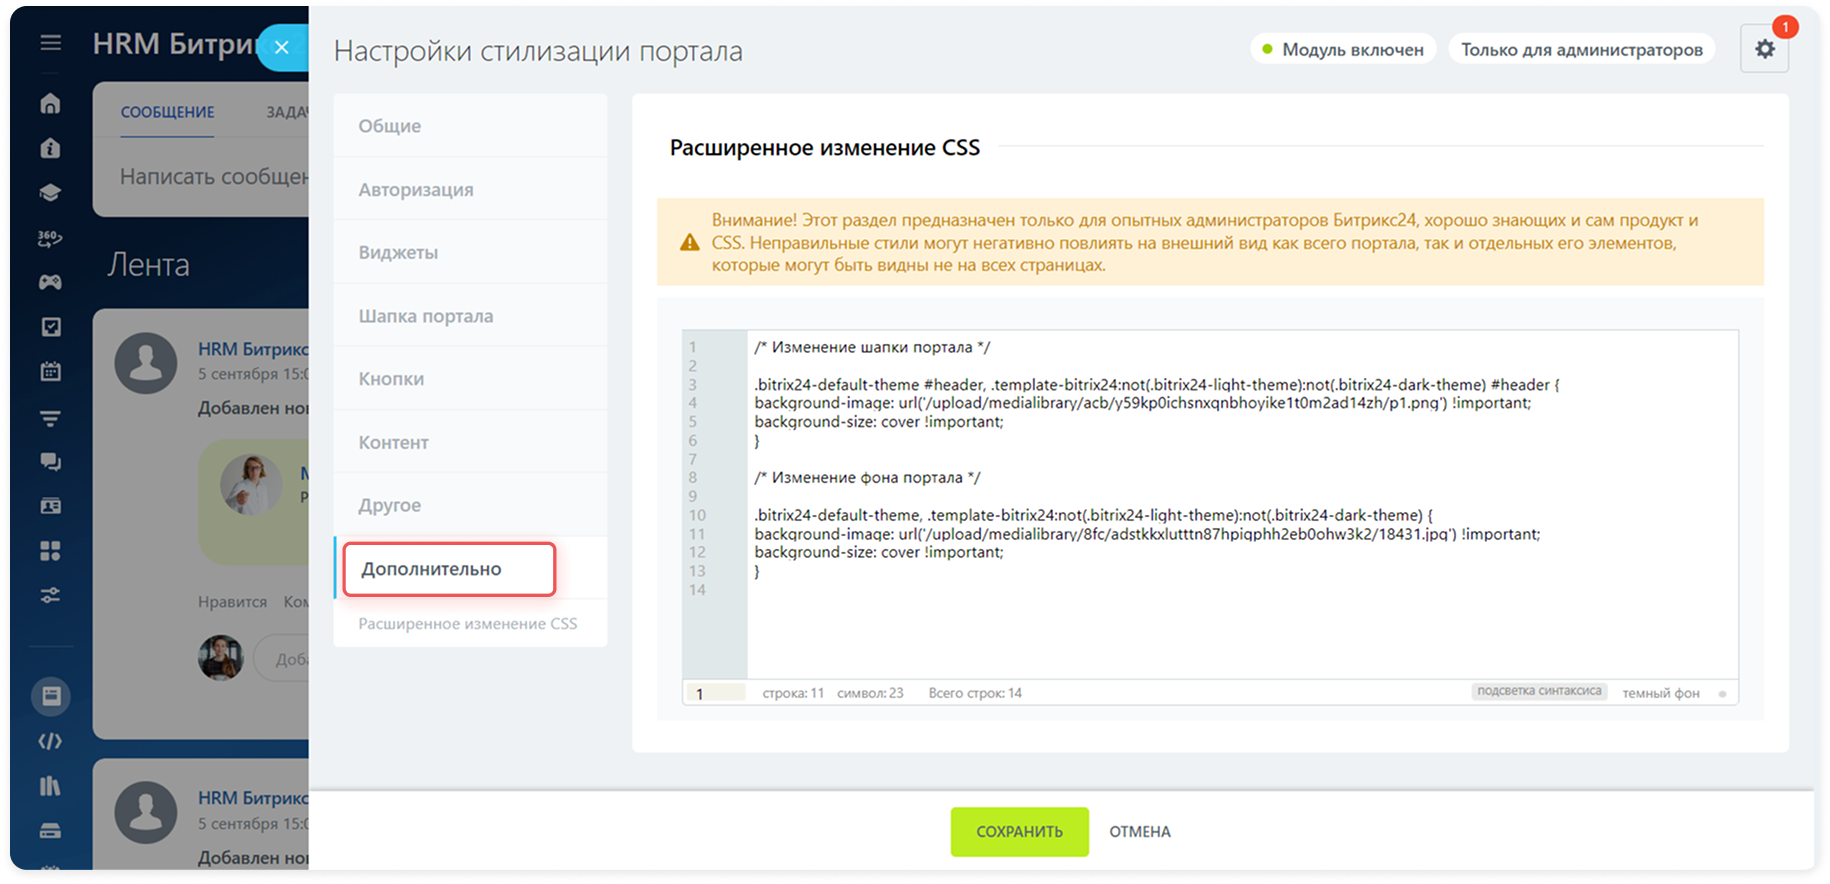Screen dimensions: 1830x884
Task: Click the chat bubbles icon in sidebar
Action: point(50,461)
